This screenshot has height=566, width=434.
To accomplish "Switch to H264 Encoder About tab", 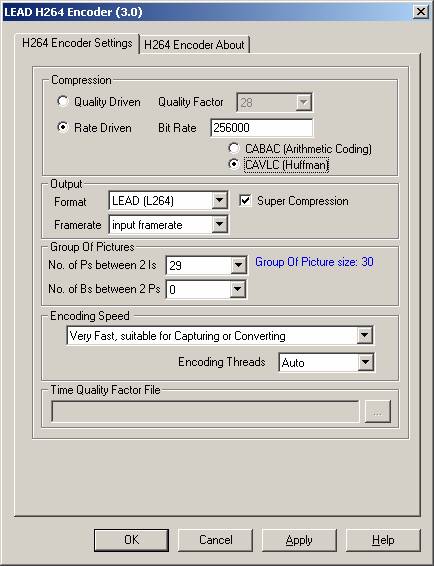I will pyautogui.click(x=194, y=45).
